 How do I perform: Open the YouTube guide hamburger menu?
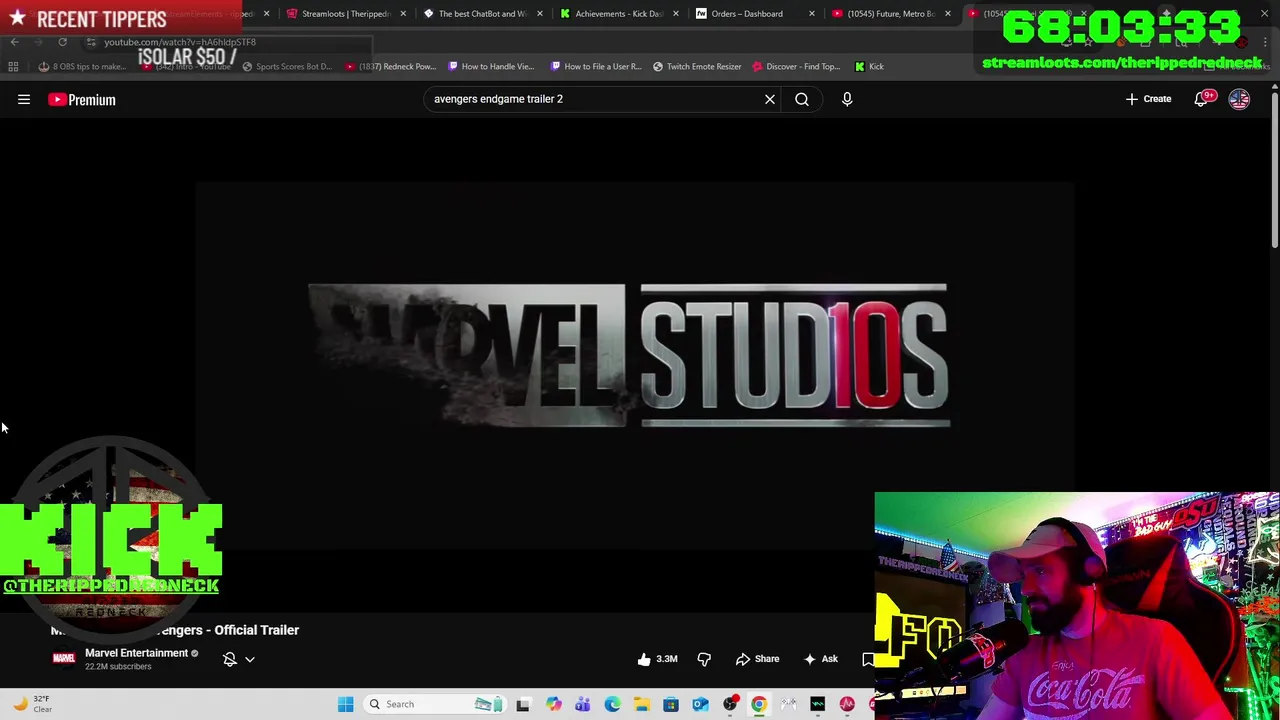pos(24,99)
